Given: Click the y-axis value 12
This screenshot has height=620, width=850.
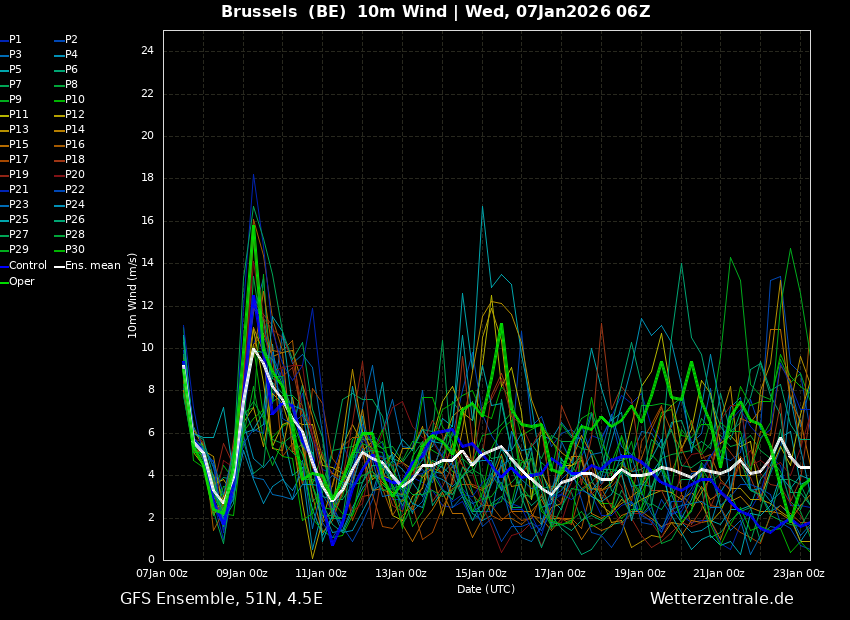Looking at the screenshot, I should (147, 306).
